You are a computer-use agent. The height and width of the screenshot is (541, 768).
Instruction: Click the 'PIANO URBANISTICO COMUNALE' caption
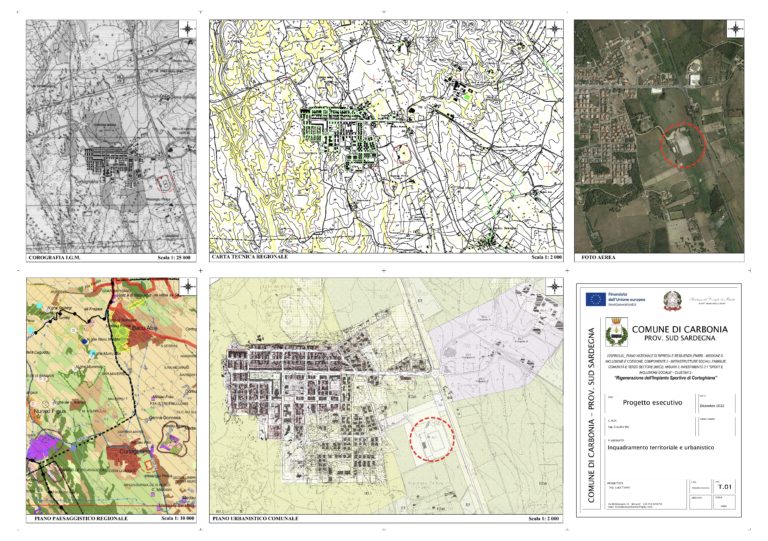(260, 520)
